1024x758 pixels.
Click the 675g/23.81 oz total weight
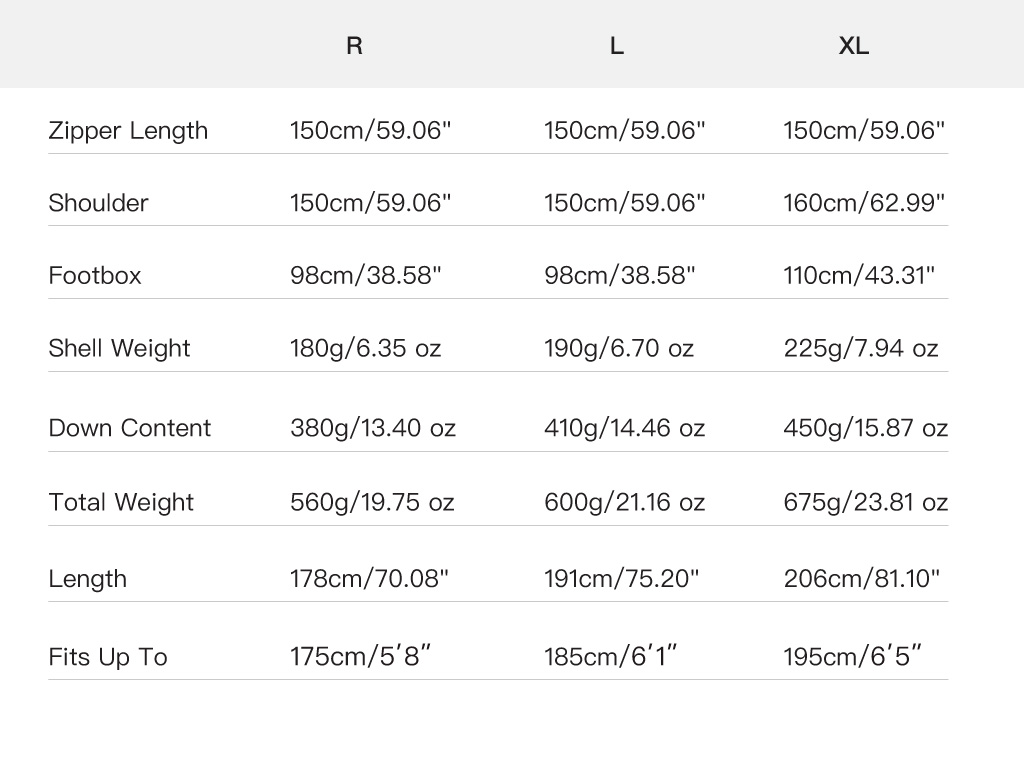point(866,502)
